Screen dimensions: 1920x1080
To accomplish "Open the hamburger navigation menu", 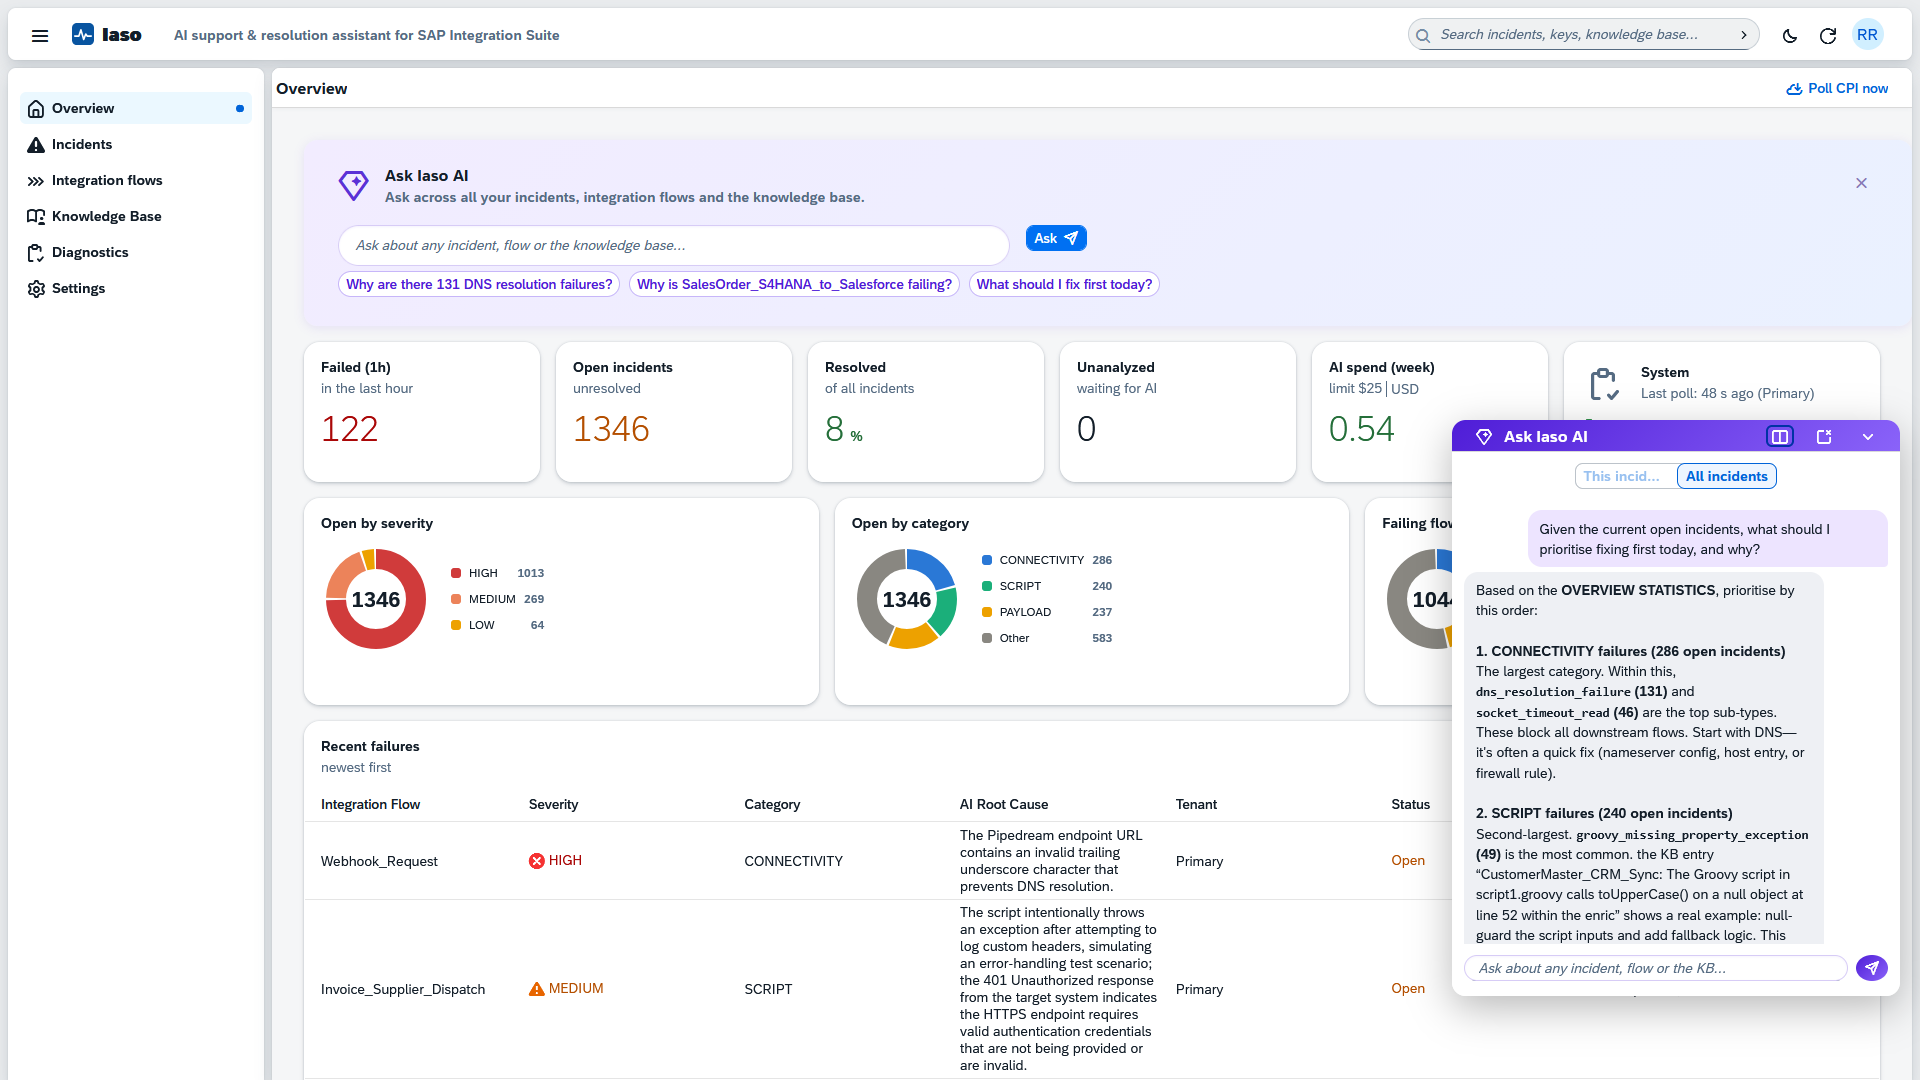I will coord(40,35).
